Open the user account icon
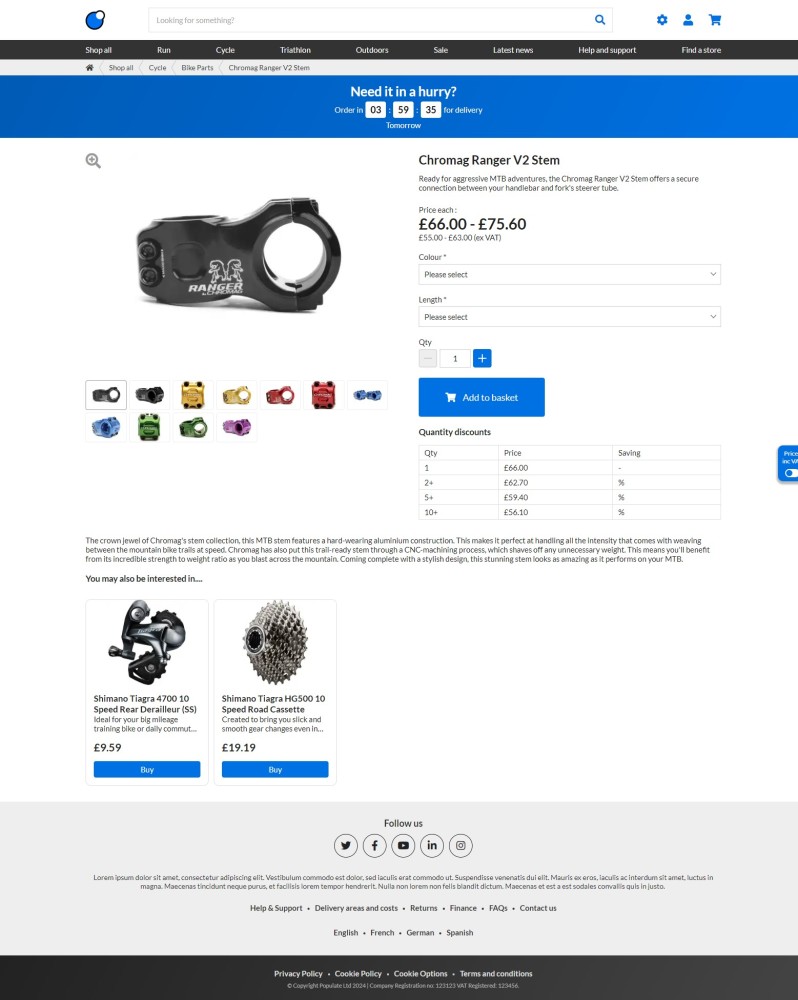The height and width of the screenshot is (1000, 798). [x=688, y=20]
